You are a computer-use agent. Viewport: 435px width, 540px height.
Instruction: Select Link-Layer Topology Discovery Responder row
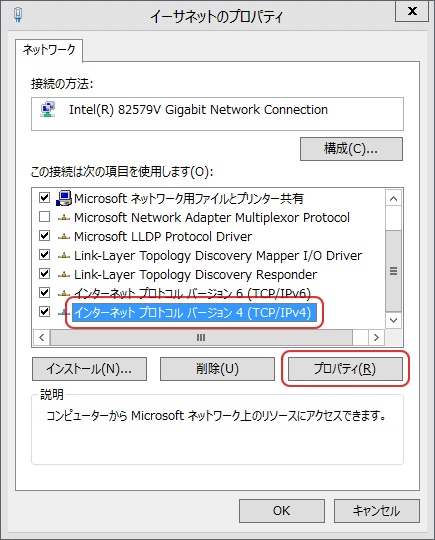[195, 274]
